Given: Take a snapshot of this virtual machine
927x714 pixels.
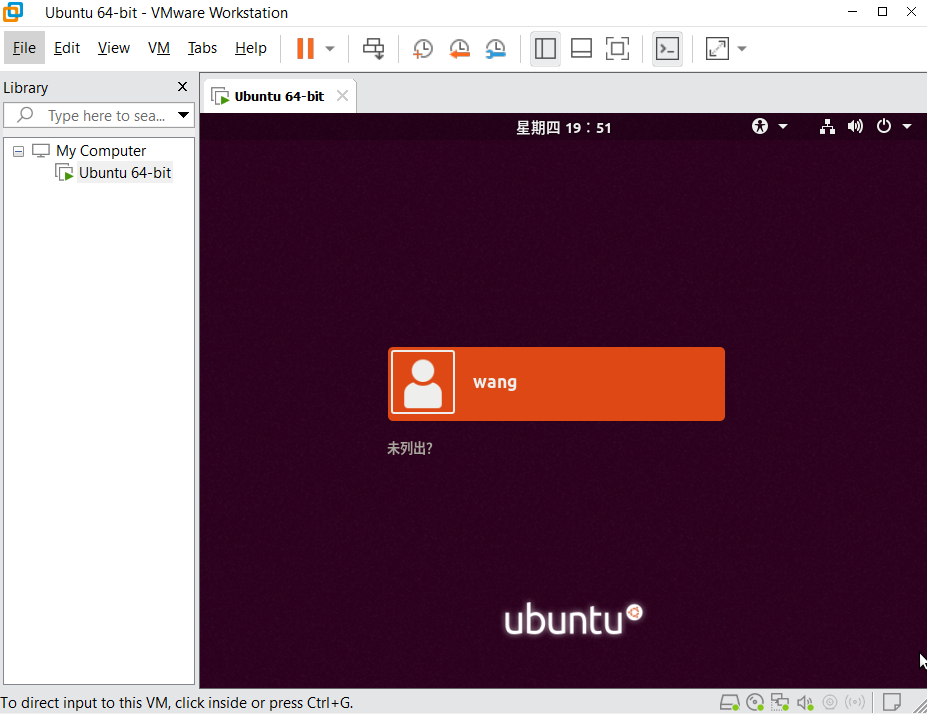Looking at the screenshot, I should tap(422, 48).
